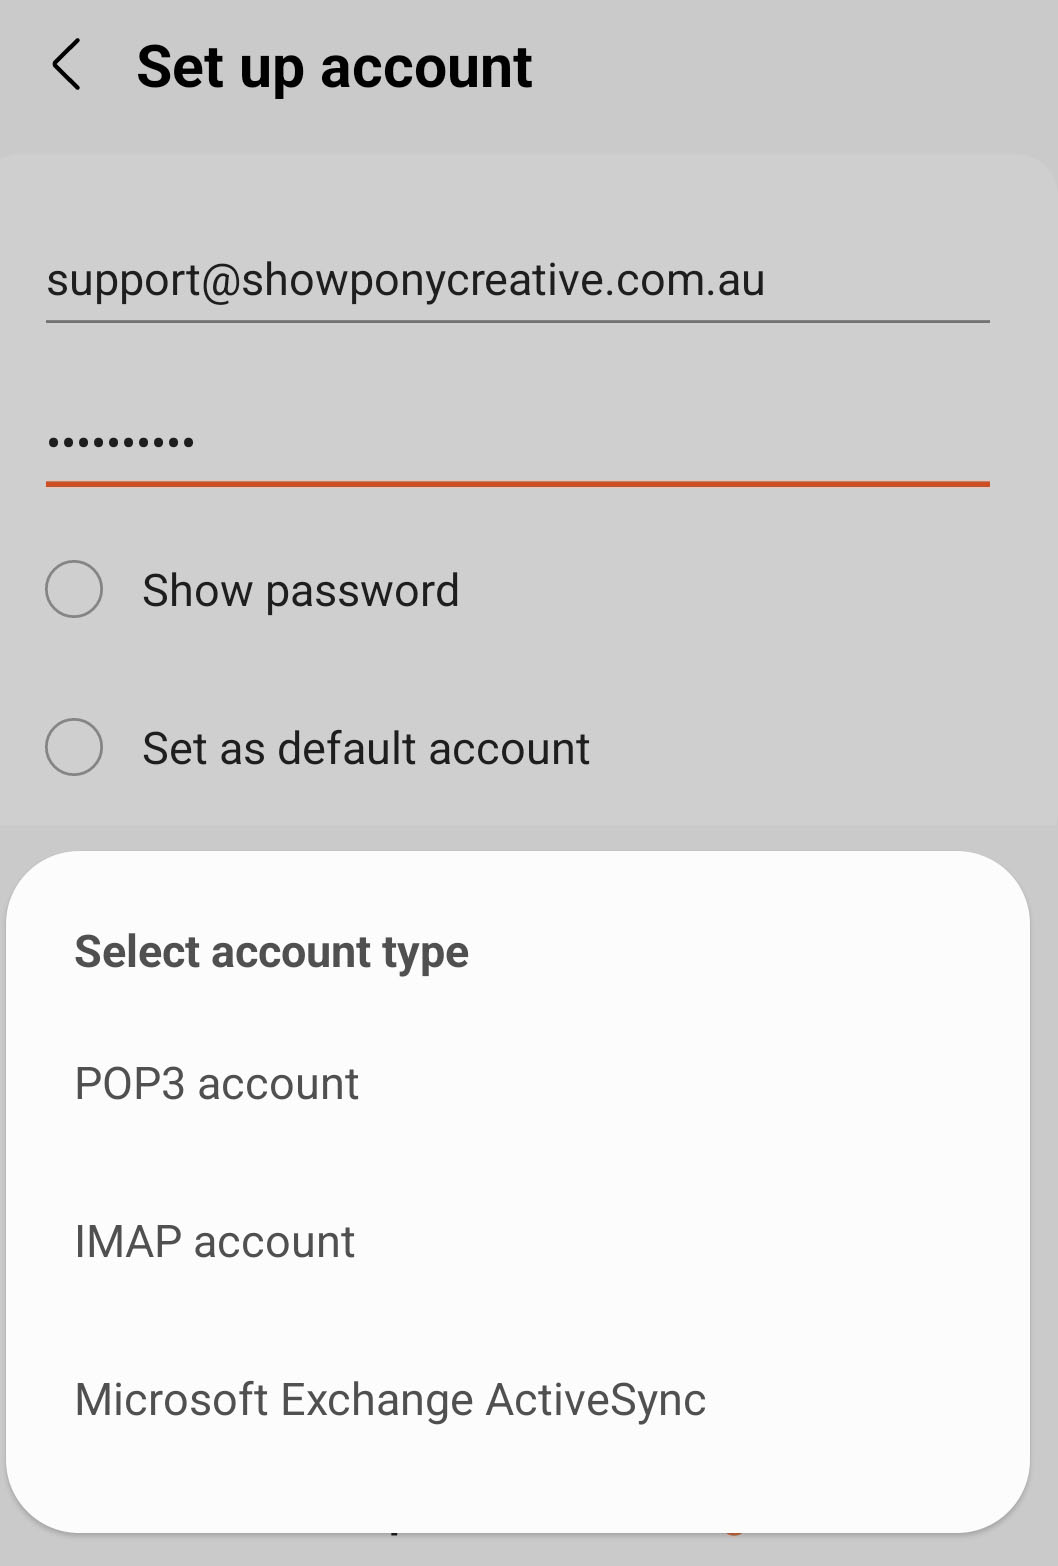1058x1566 pixels.
Task: Click the word "ActiveSync" in the list
Action: [x=596, y=1400]
